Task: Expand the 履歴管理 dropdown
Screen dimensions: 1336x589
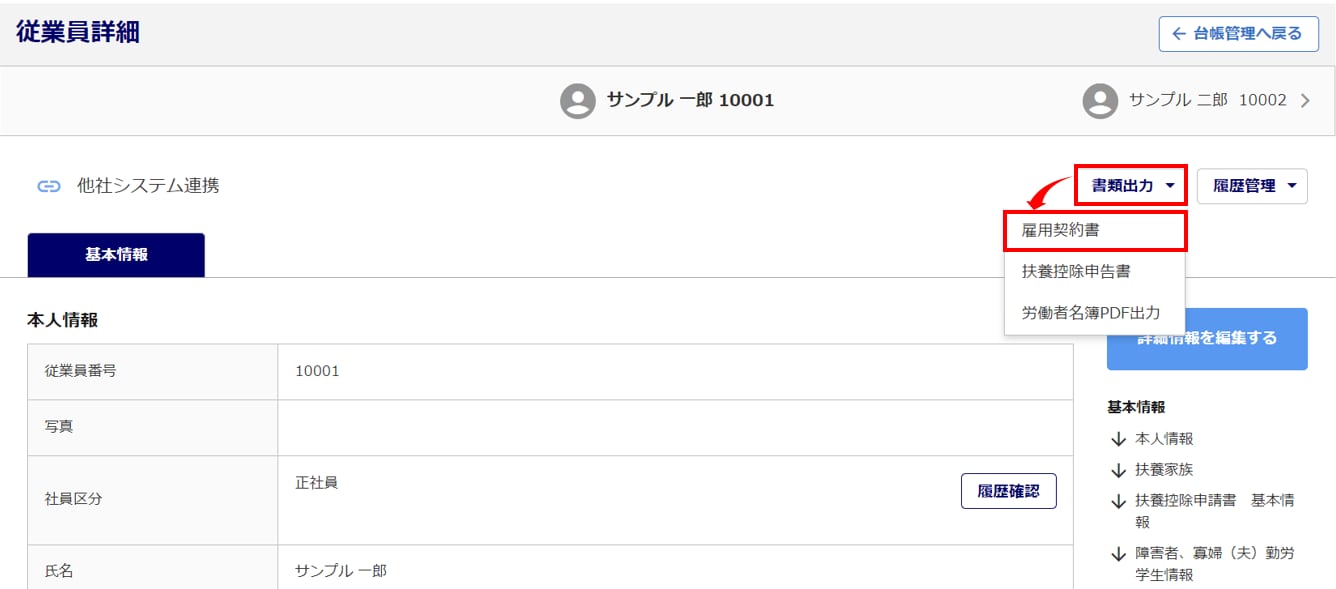Action: click(x=1252, y=186)
